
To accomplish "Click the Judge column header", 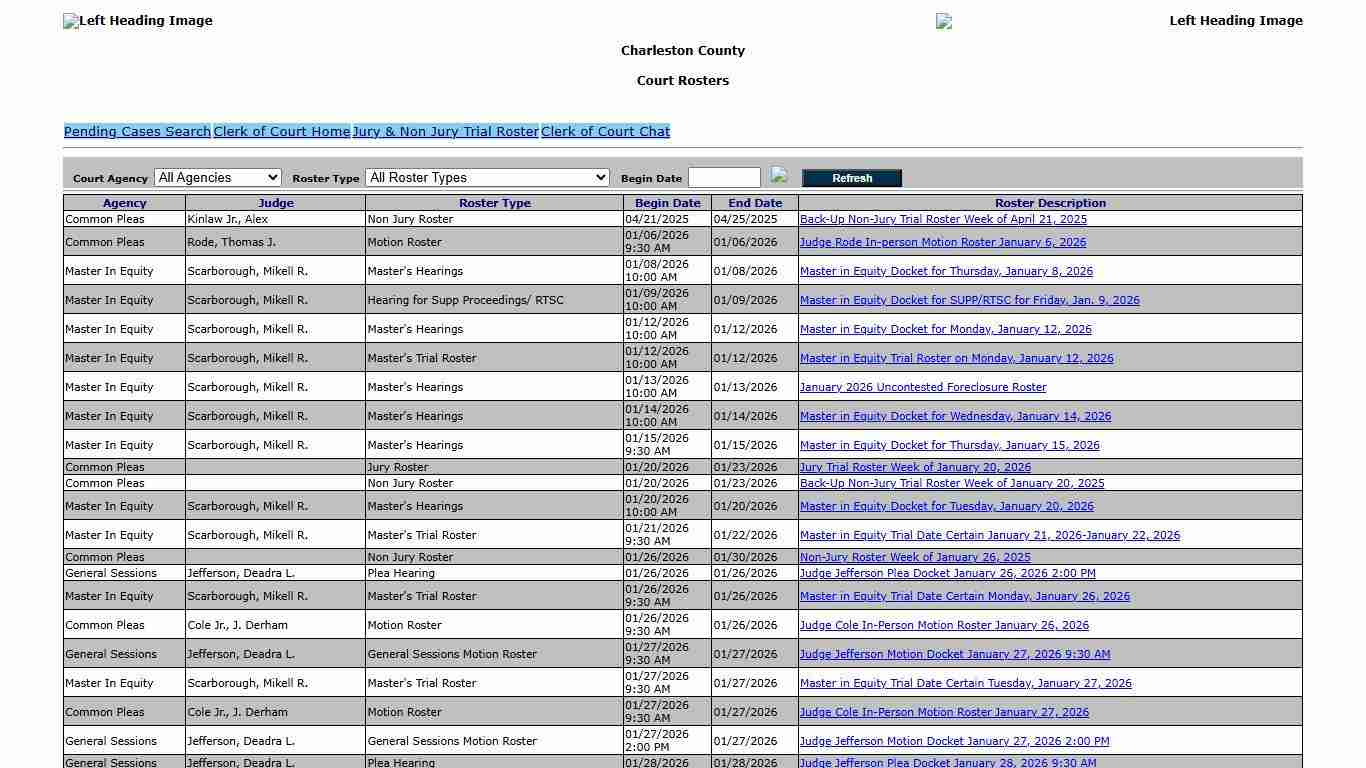I will 275,203.
